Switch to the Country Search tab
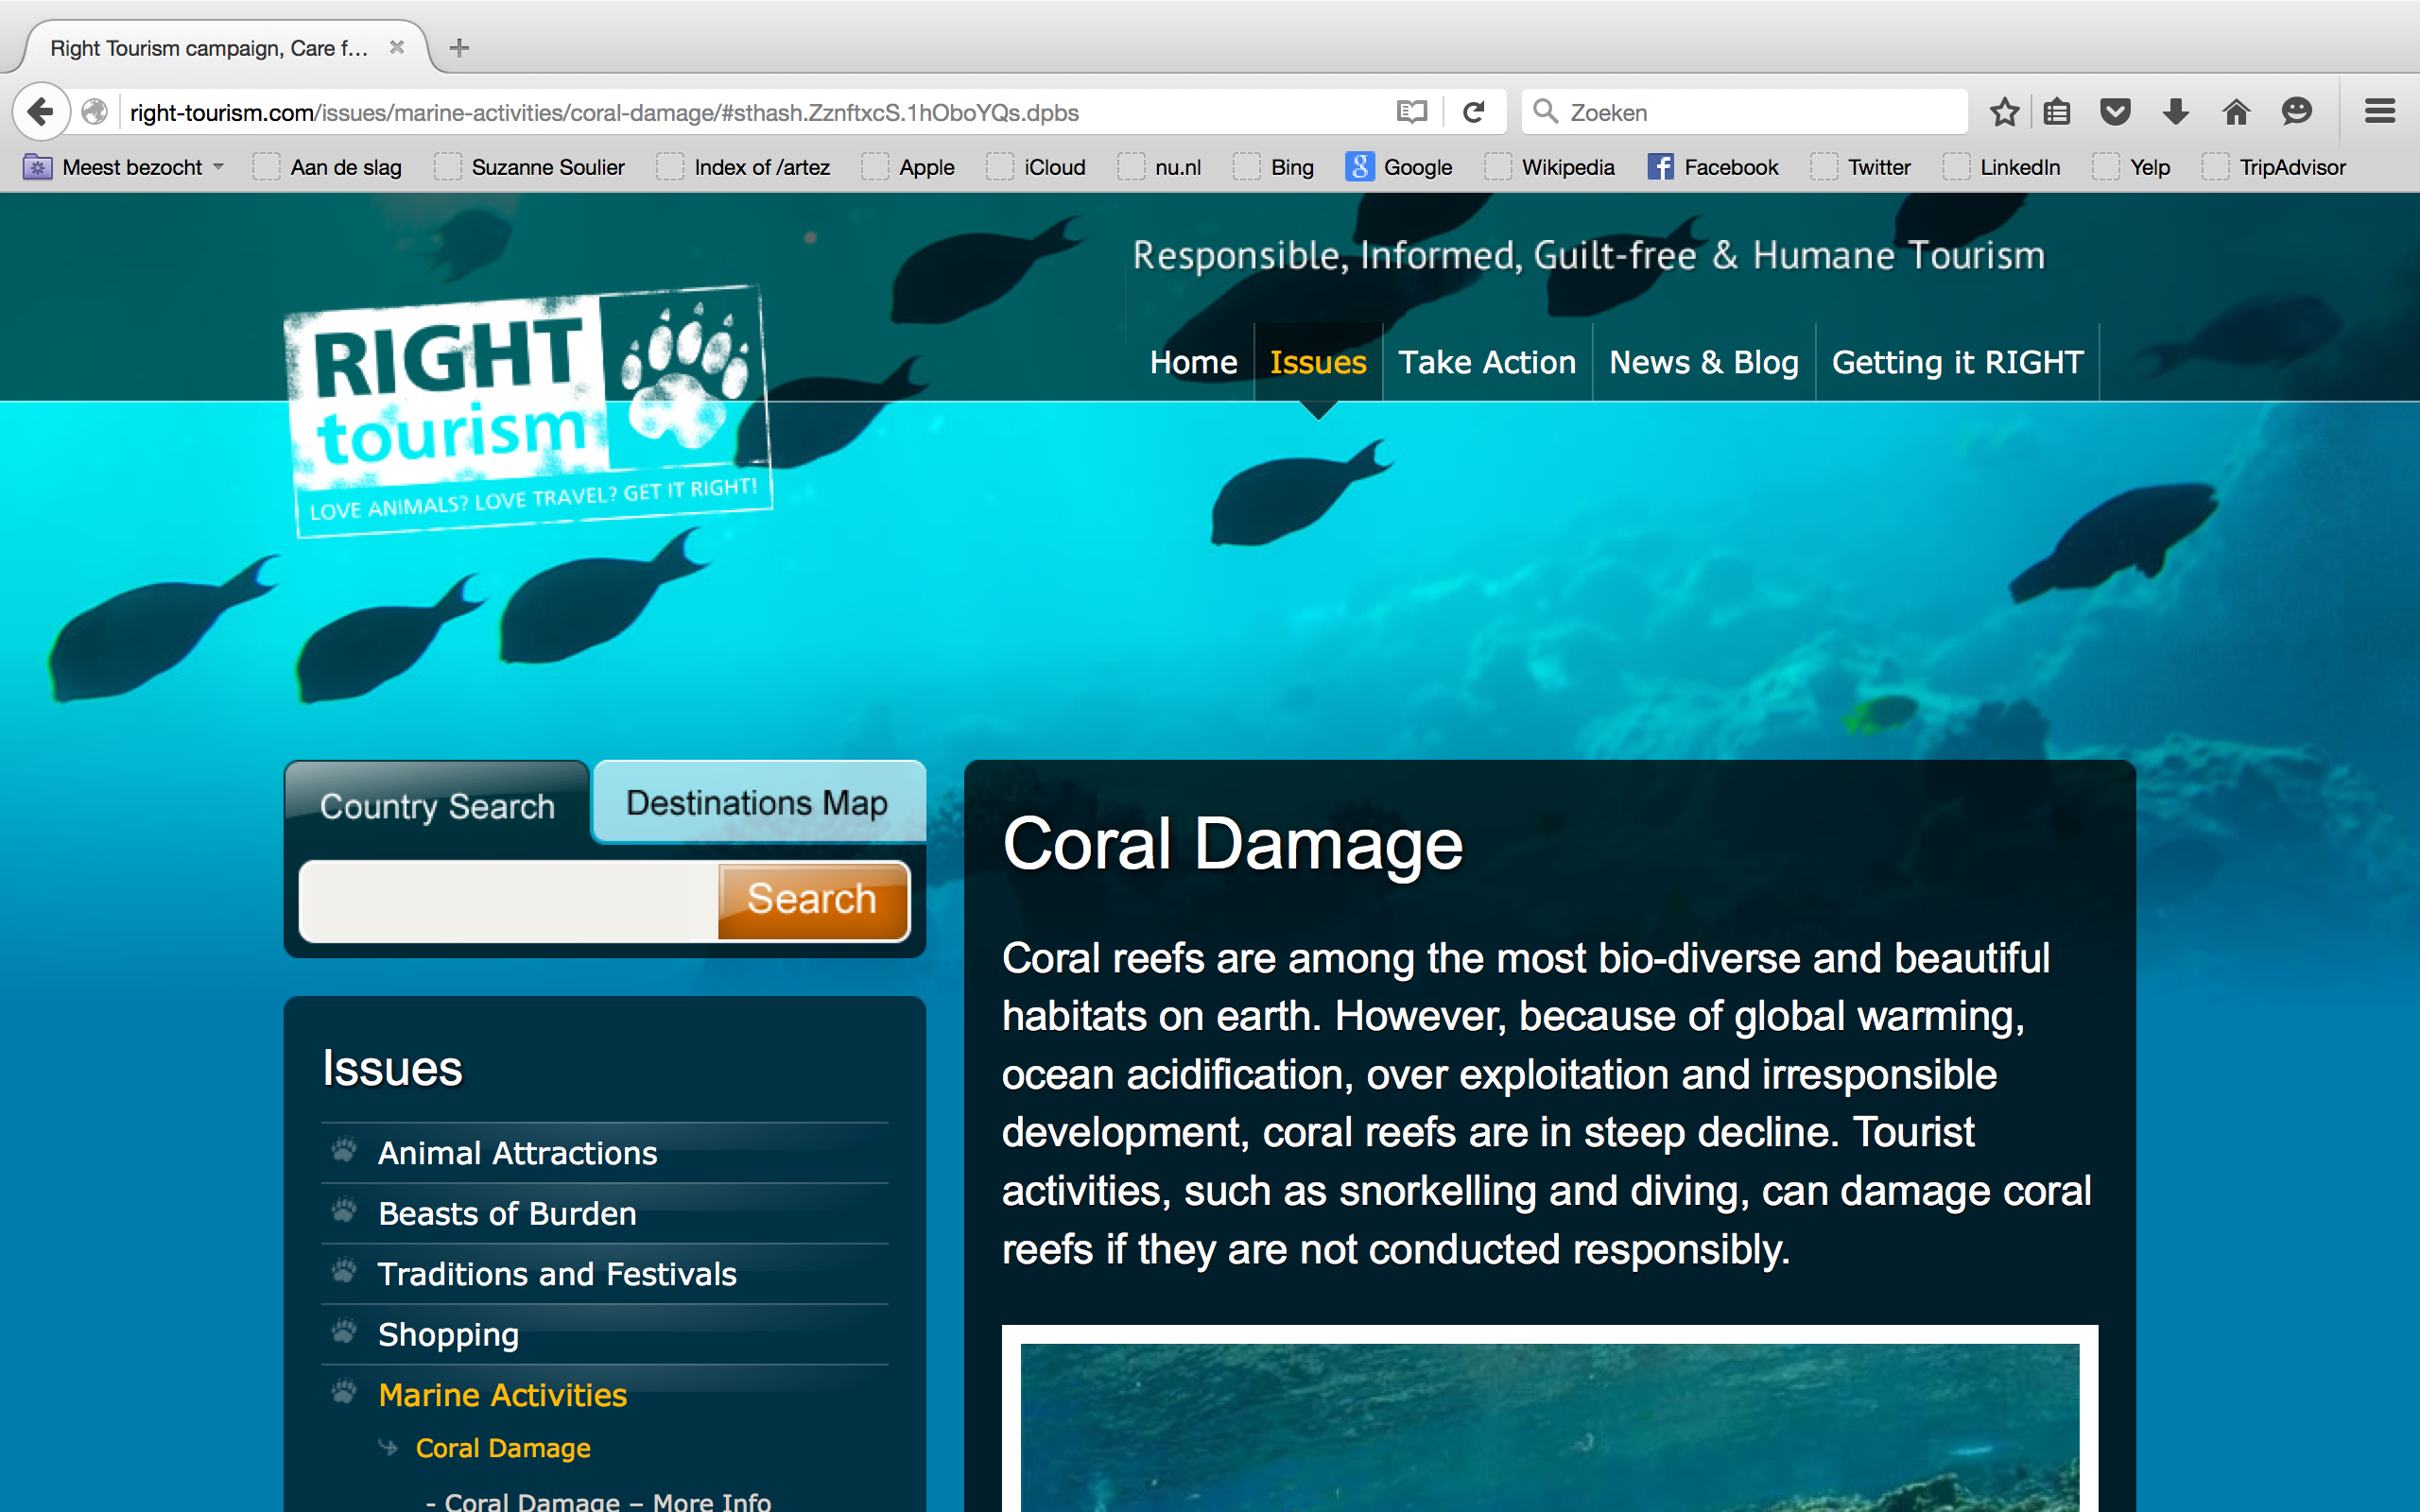Screen dimensions: 2420x1512 437,806
